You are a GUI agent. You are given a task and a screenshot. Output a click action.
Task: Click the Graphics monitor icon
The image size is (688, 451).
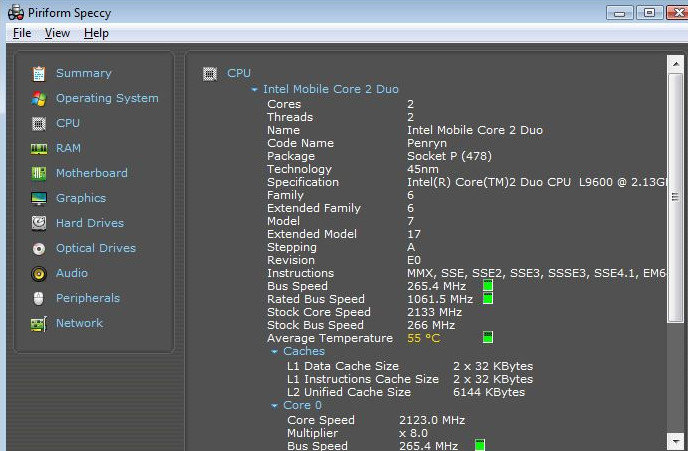pyautogui.click(x=39, y=198)
